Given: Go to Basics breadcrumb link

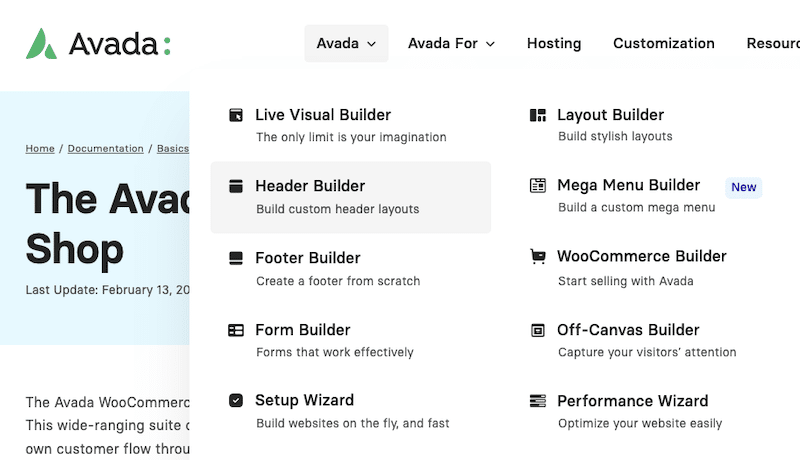Looking at the screenshot, I should pos(173,148).
